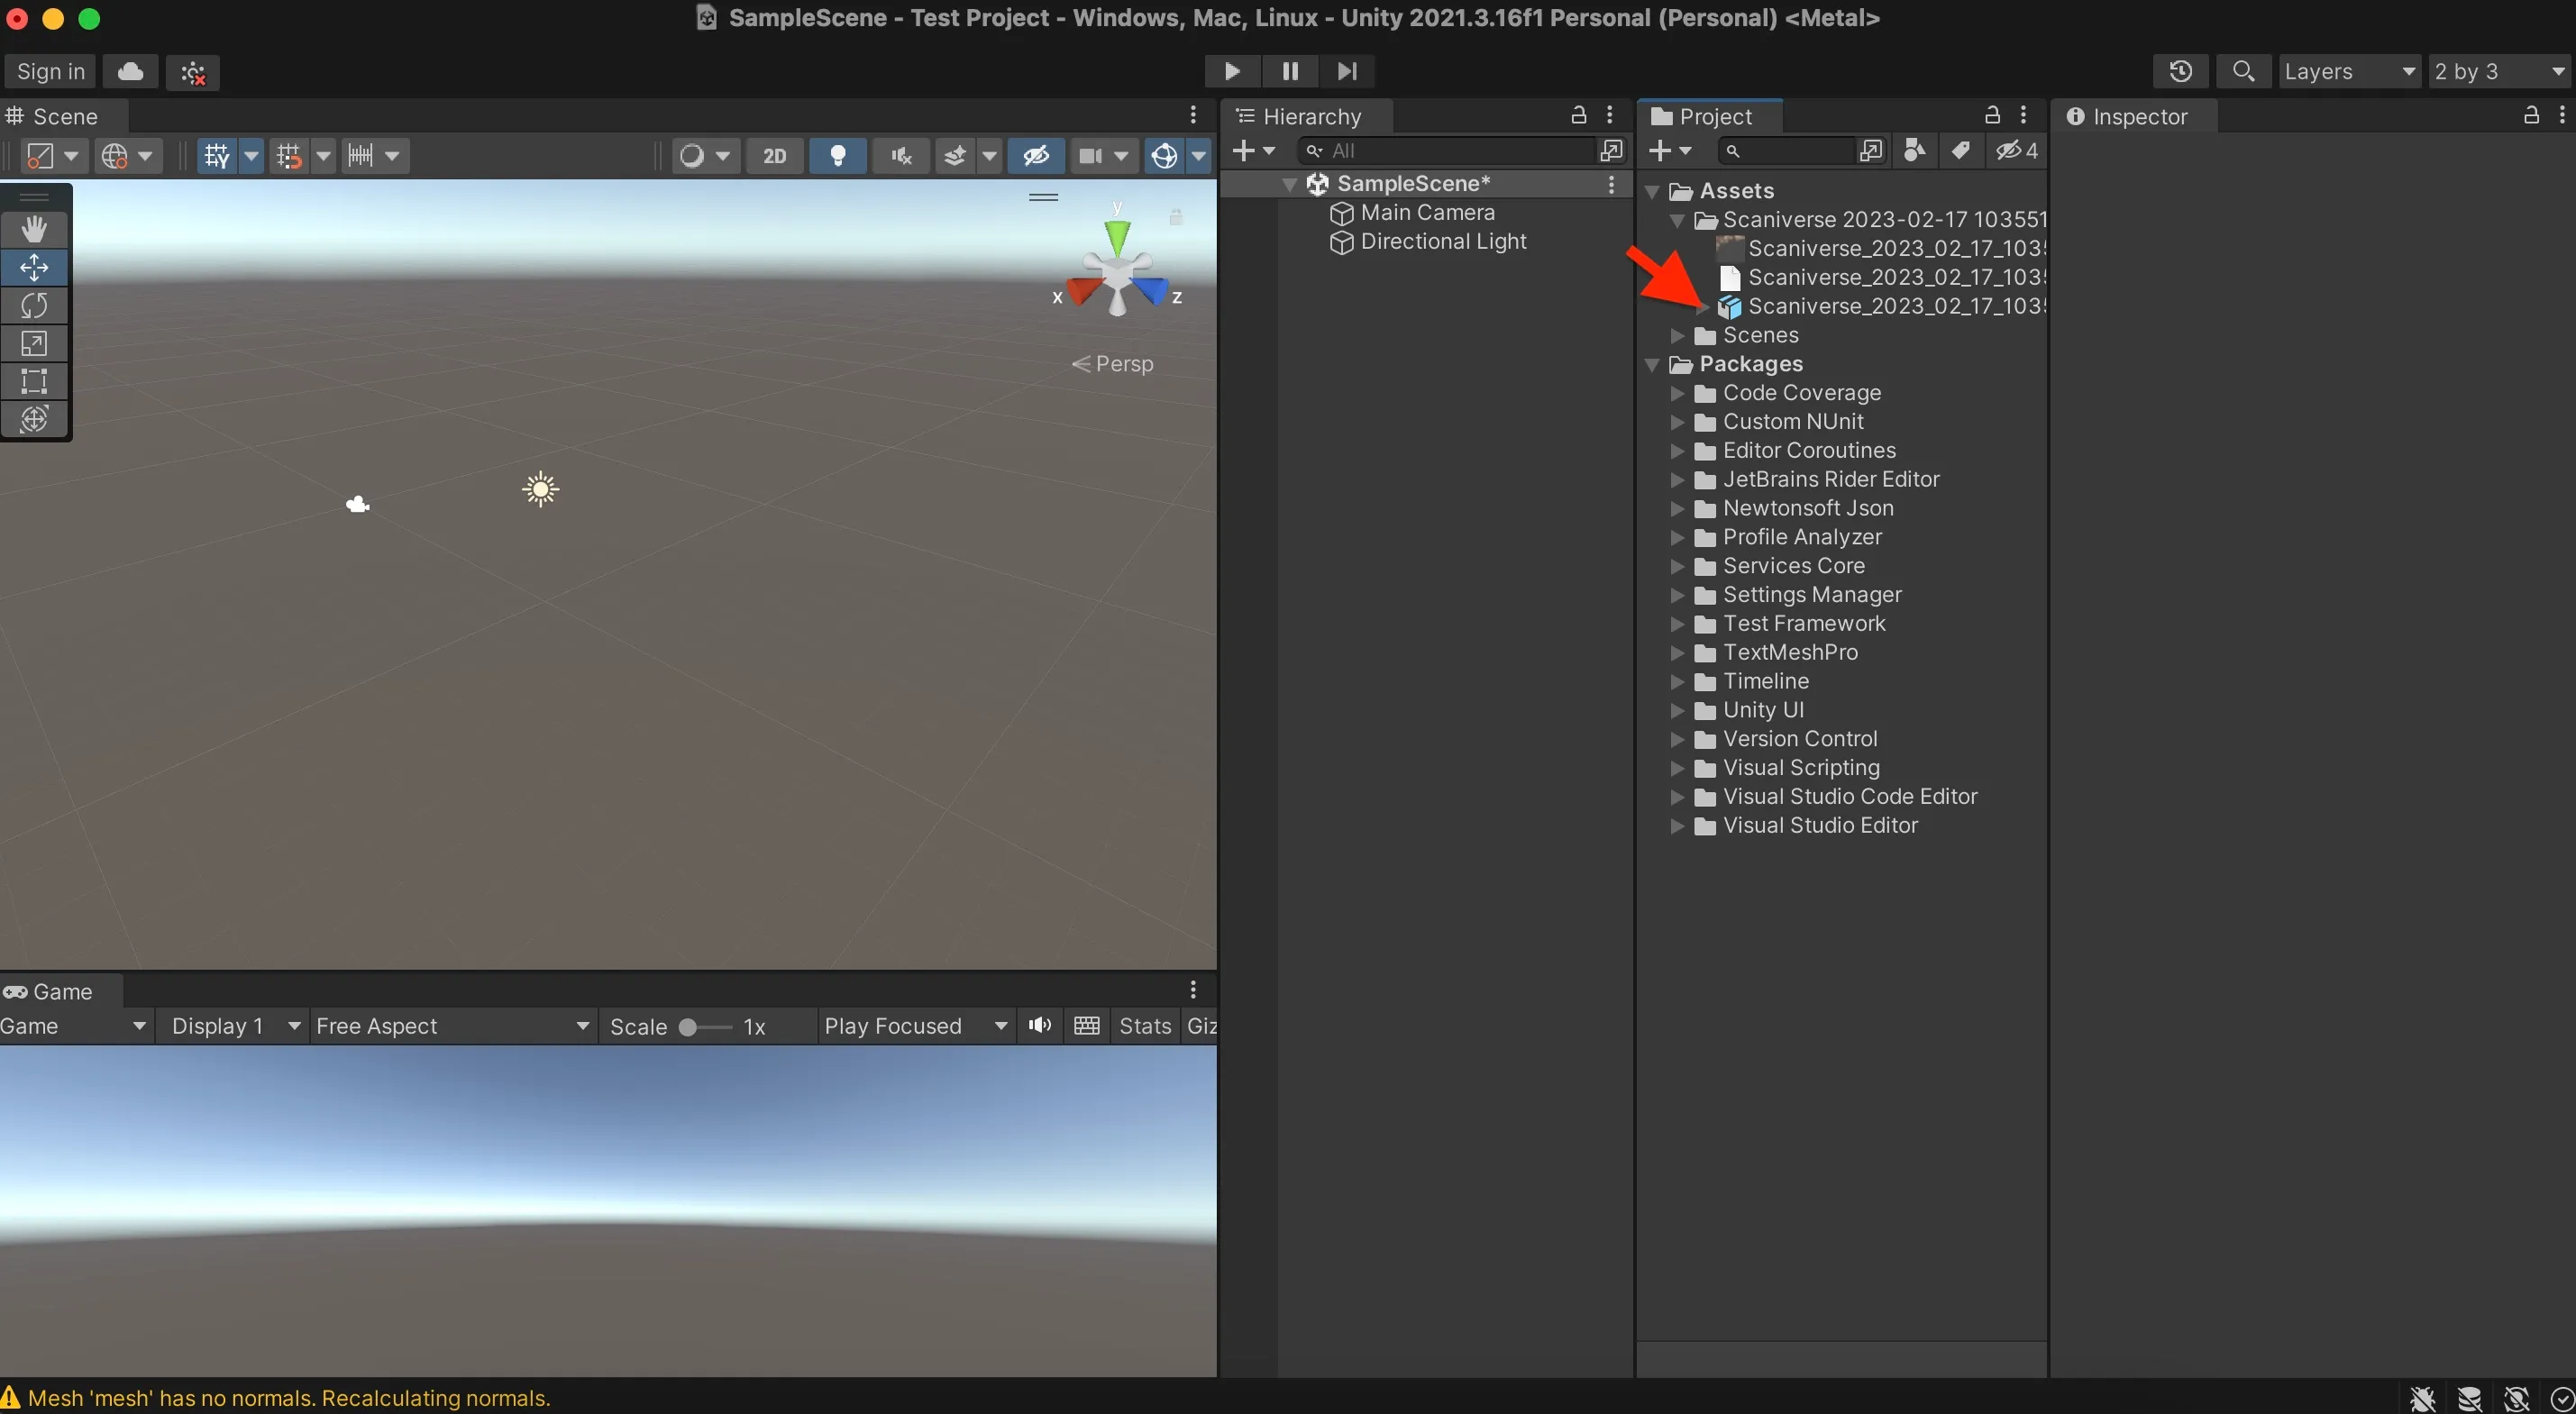Viewport: 2576px width, 1414px height.
Task: Select the Hand view tool
Action: 34,229
